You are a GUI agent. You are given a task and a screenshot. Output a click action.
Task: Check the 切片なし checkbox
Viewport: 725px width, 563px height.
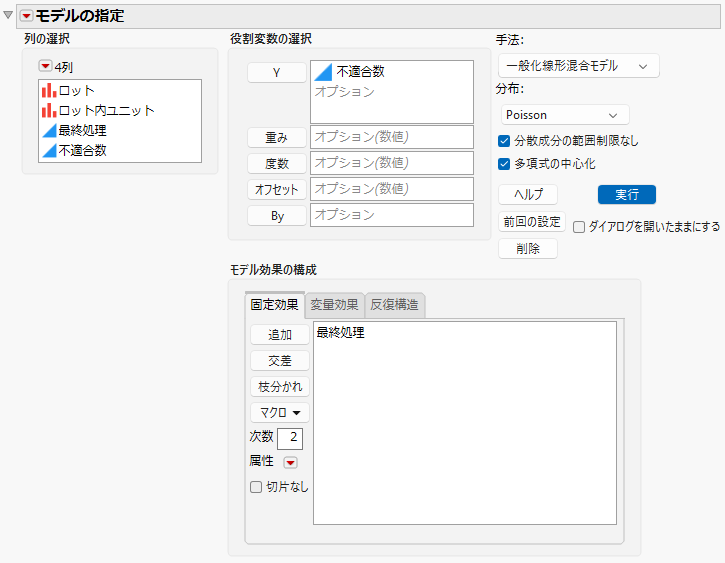point(256,487)
